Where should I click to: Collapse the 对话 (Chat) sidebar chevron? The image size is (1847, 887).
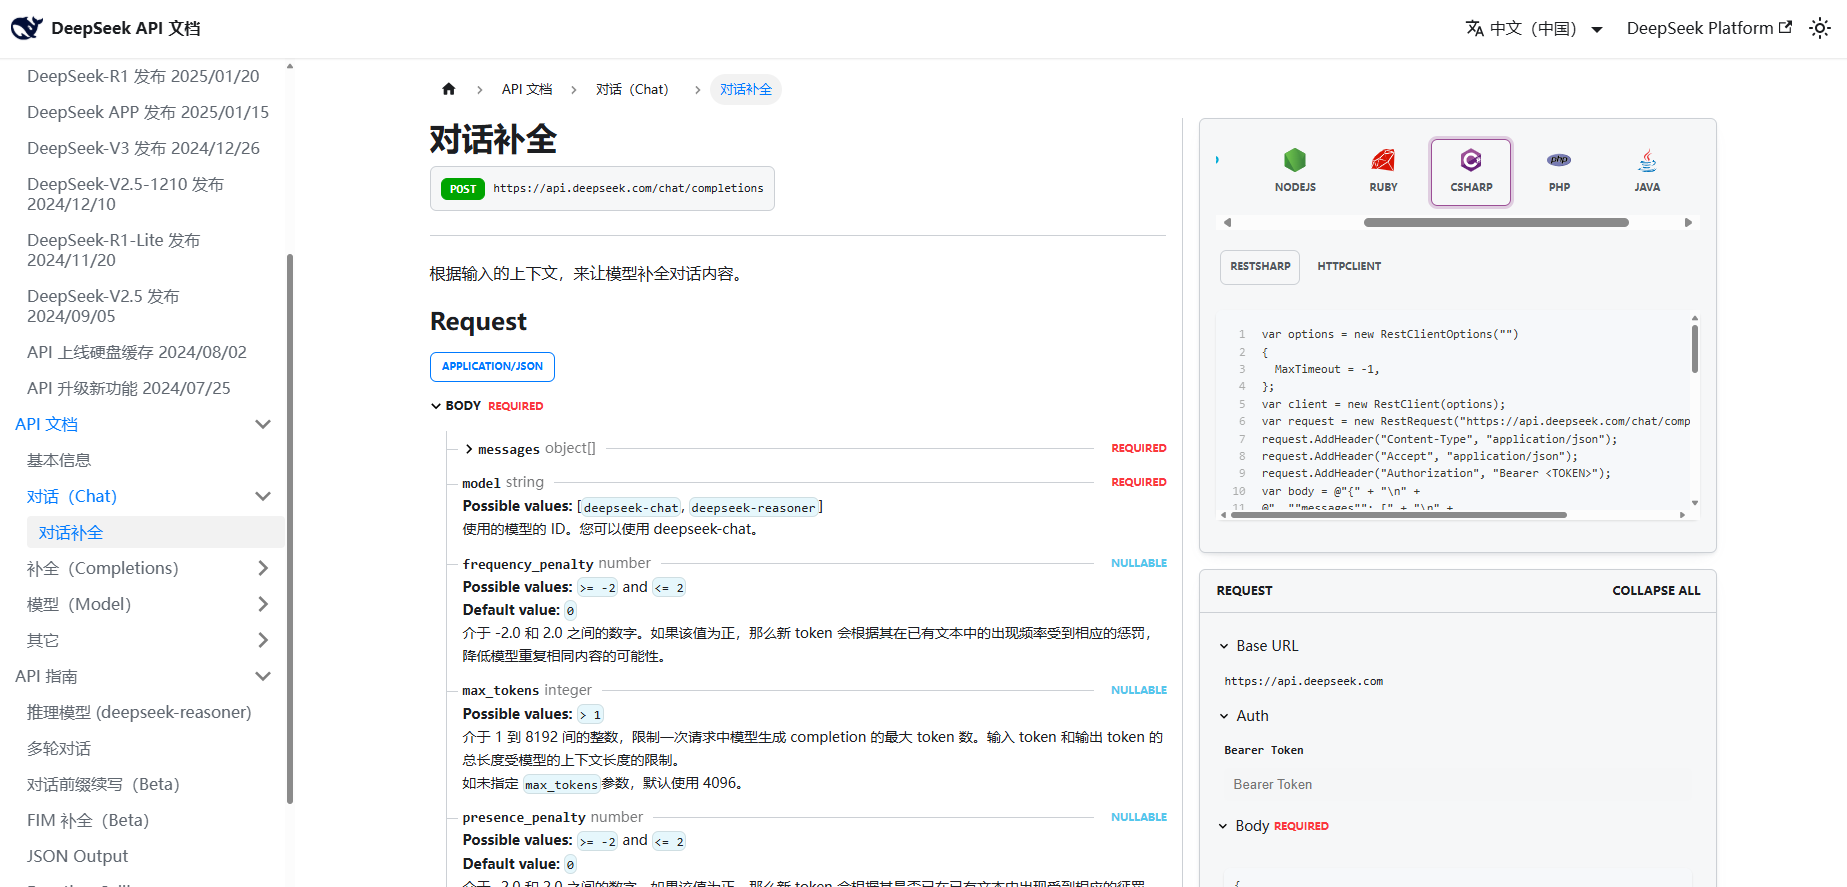click(x=263, y=496)
